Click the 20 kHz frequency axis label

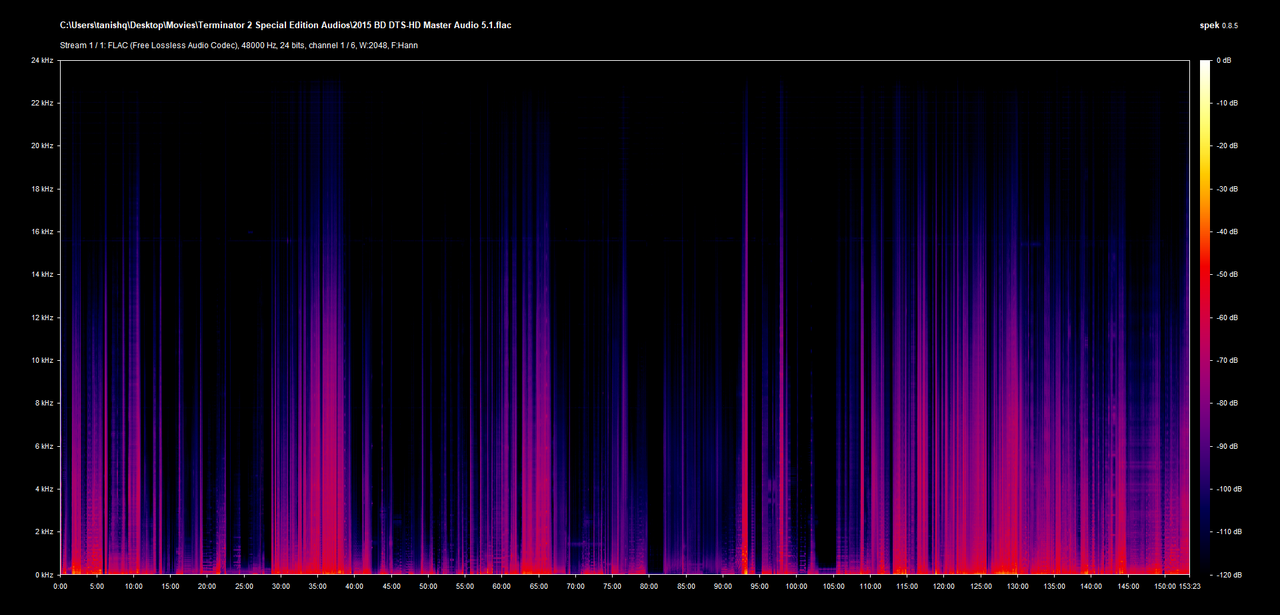43,146
